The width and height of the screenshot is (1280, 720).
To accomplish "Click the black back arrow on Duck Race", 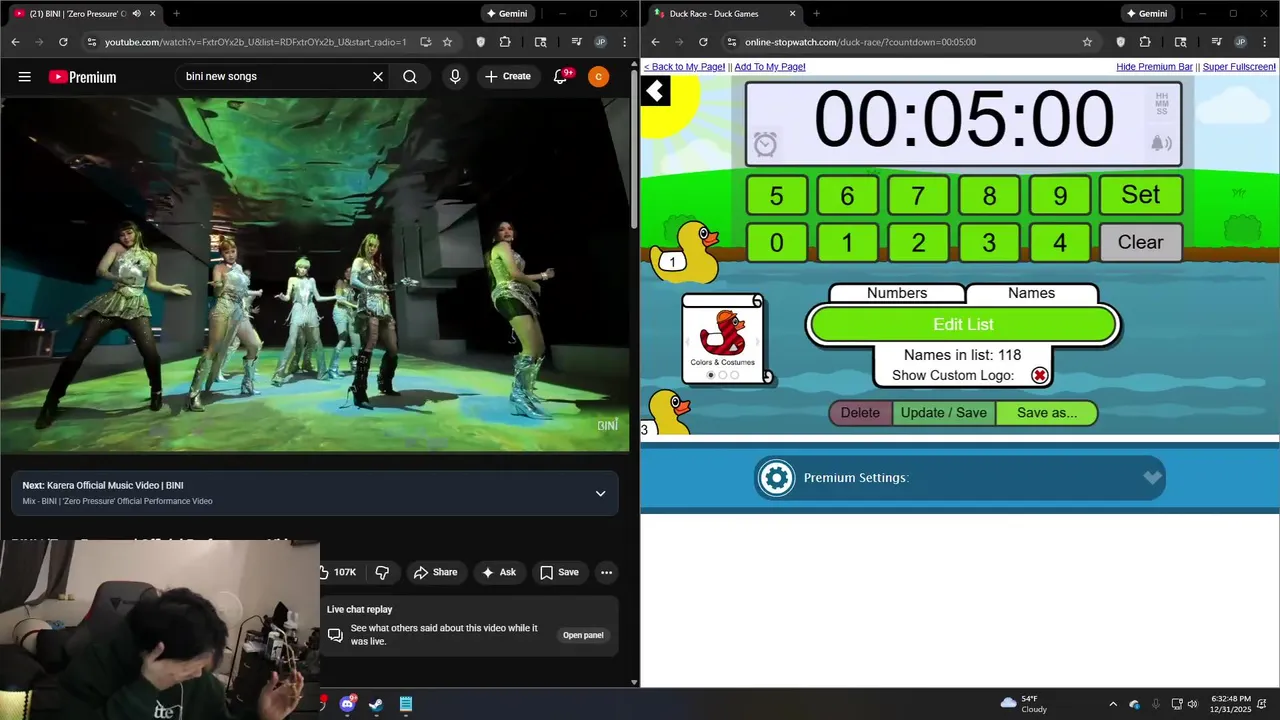I will [655, 92].
